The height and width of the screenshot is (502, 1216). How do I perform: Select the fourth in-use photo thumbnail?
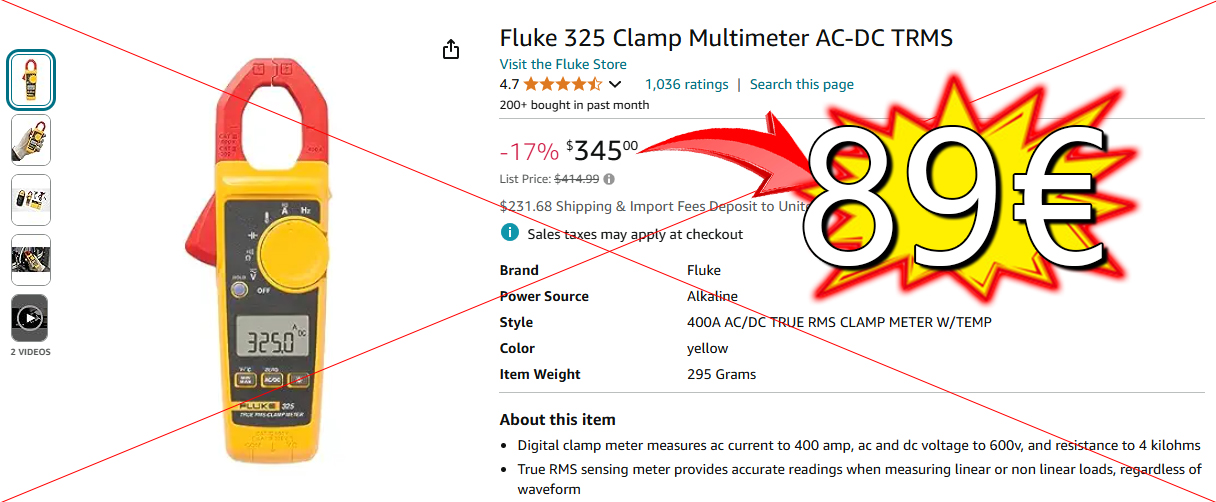(30, 260)
